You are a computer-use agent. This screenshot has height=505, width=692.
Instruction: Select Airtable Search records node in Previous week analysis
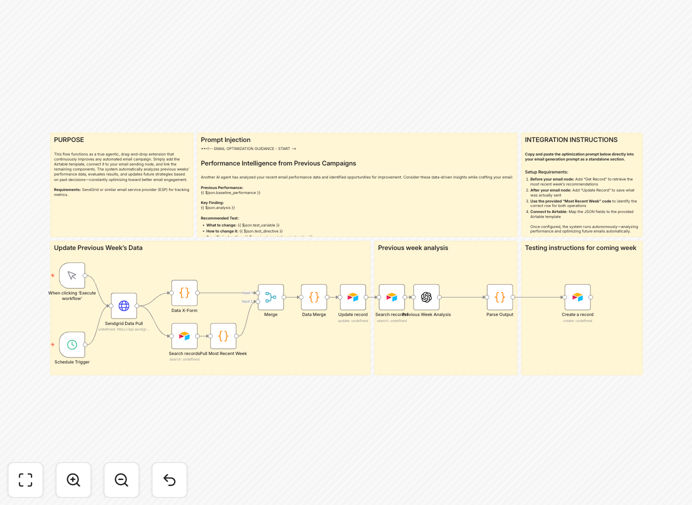click(392, 297)
